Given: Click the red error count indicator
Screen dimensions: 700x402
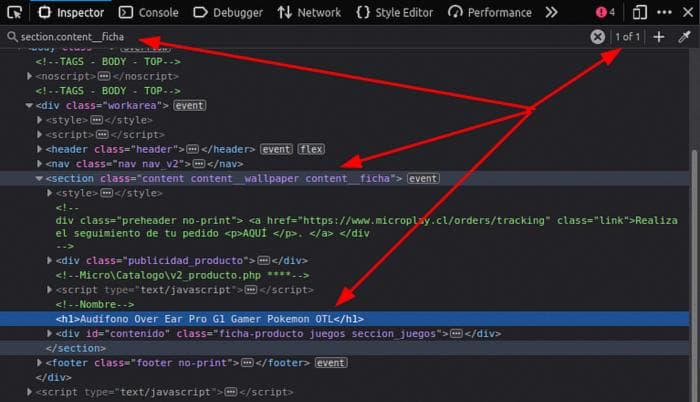Looking at the screenshot, I should click(x=605, y=13).
